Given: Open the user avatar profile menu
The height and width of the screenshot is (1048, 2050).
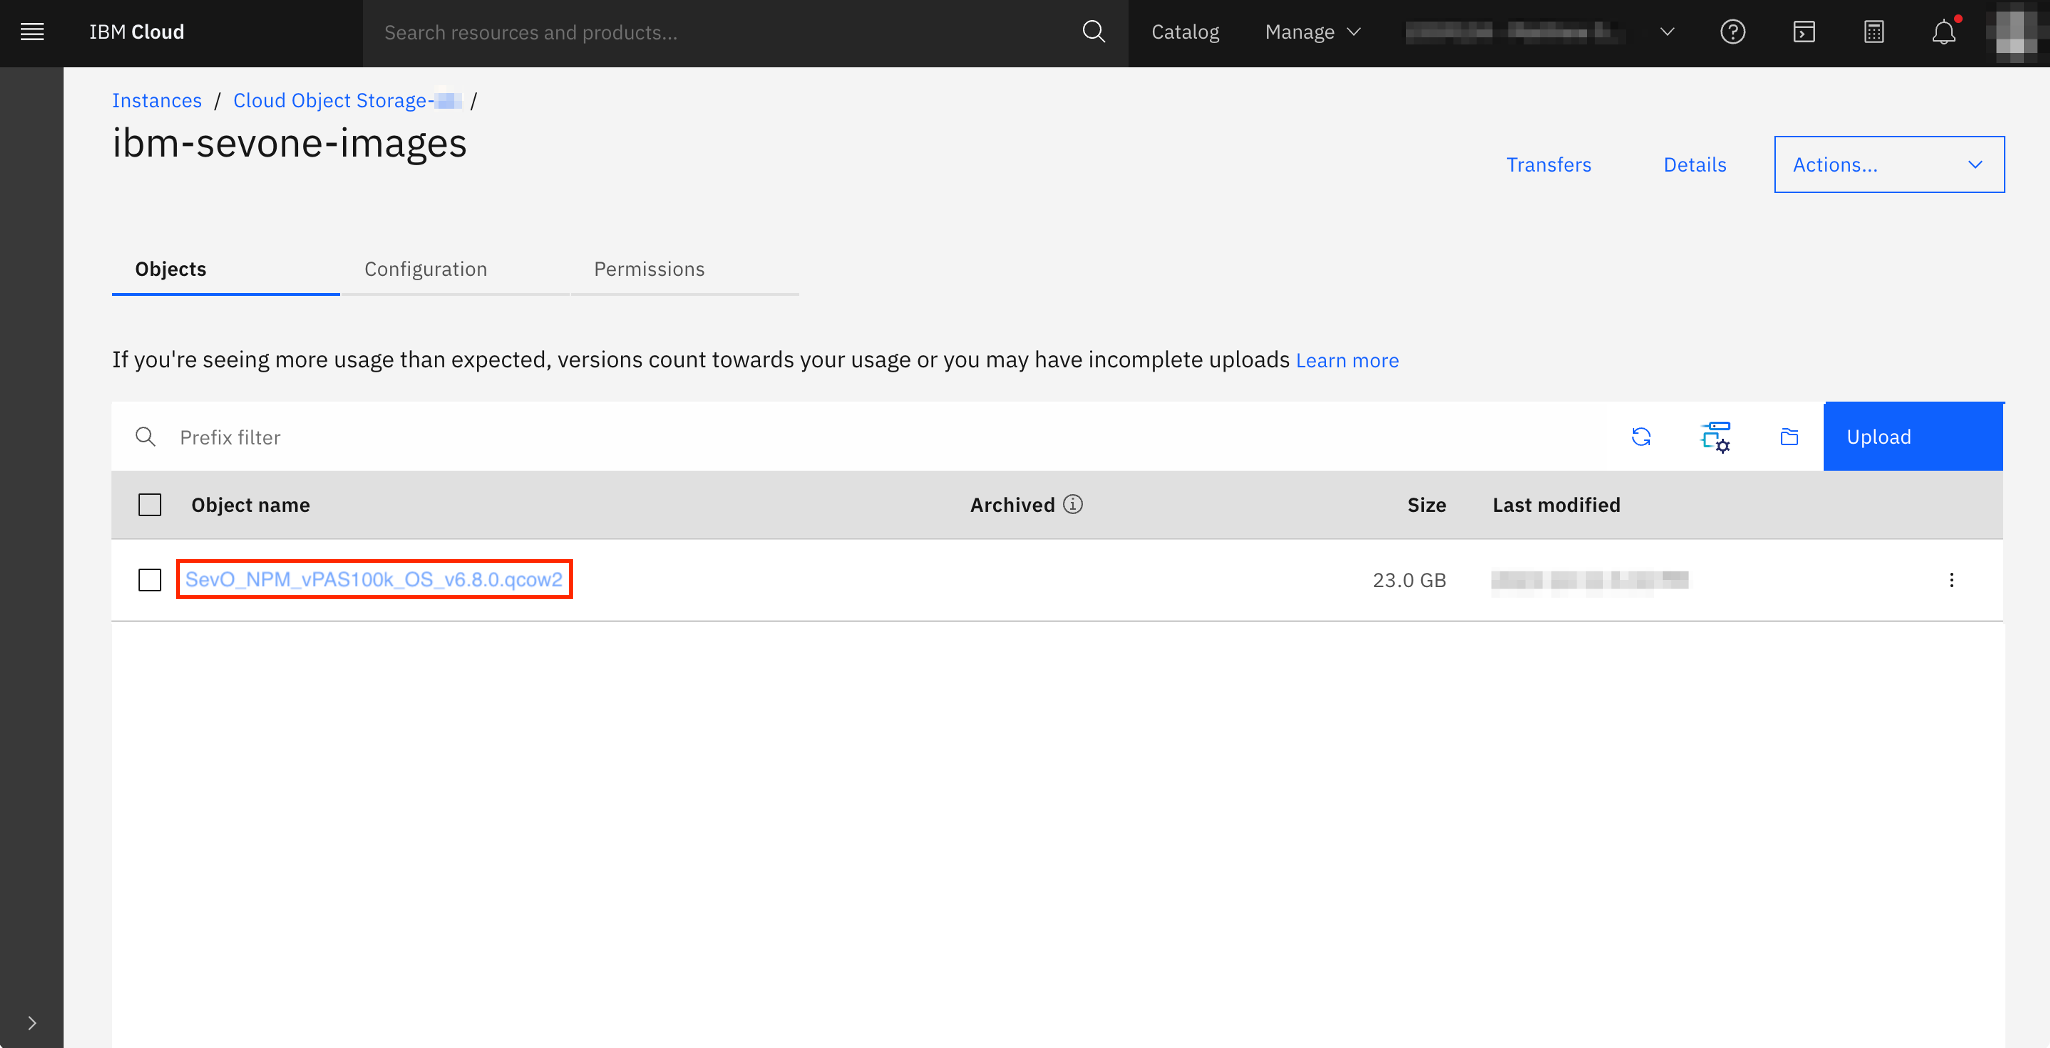Looking at the screenshot, I should tap(2015, 32).
